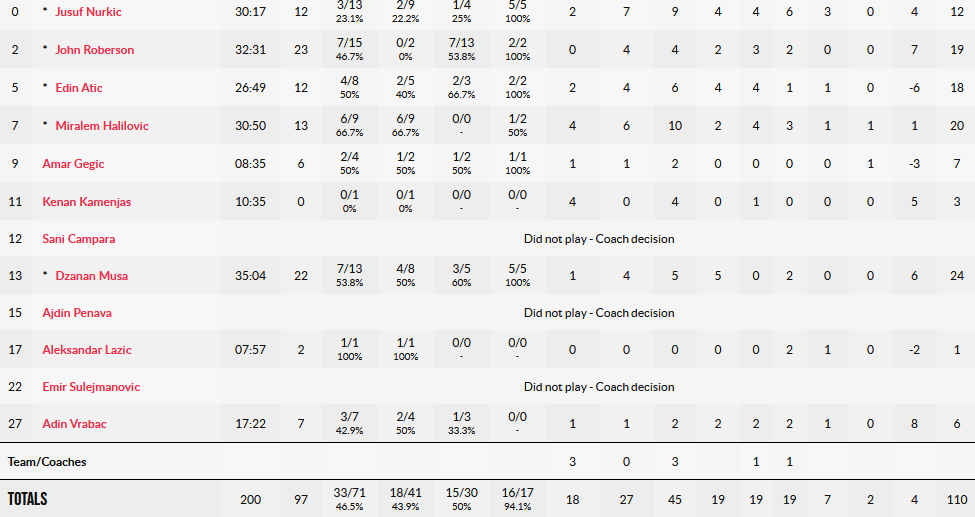View Miralem Halilovic player page
This screenshot has height=517, width=975.
pyautogui.click(x=102, y=126)
